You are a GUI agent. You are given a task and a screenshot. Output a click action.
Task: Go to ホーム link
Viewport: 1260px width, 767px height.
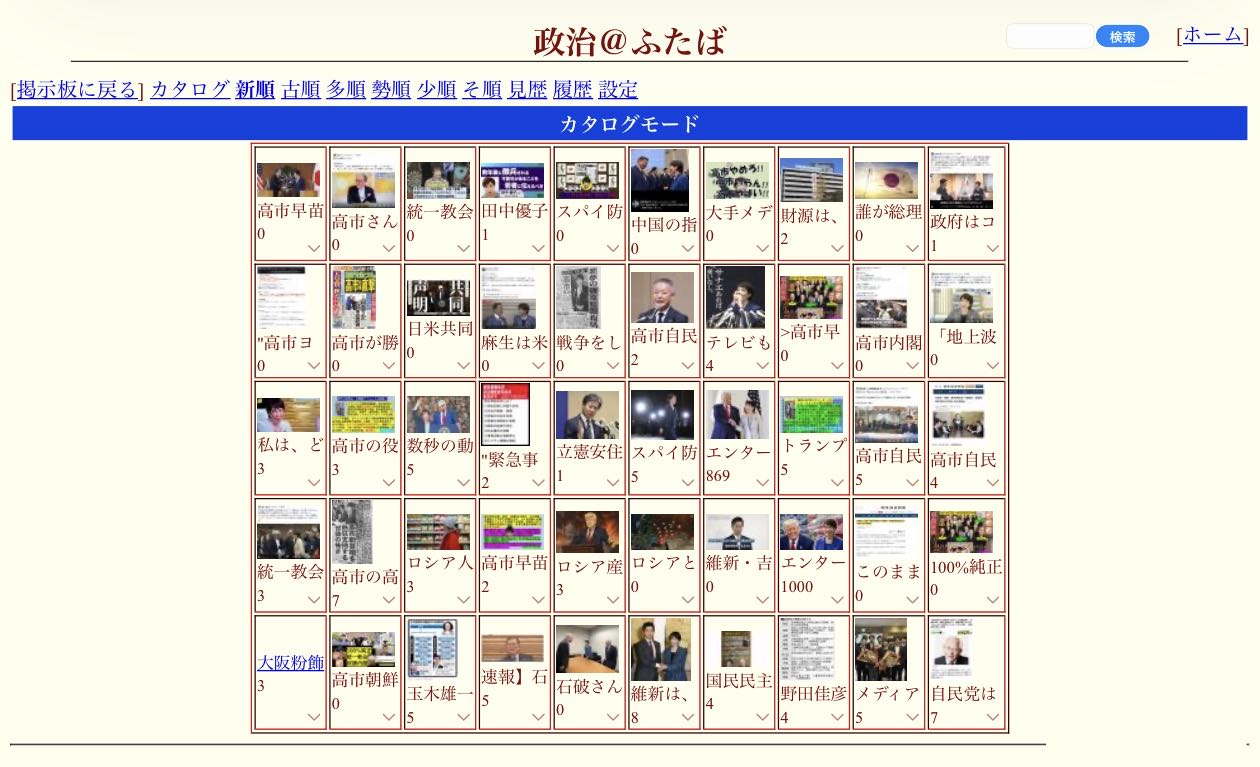point(1212,35)
